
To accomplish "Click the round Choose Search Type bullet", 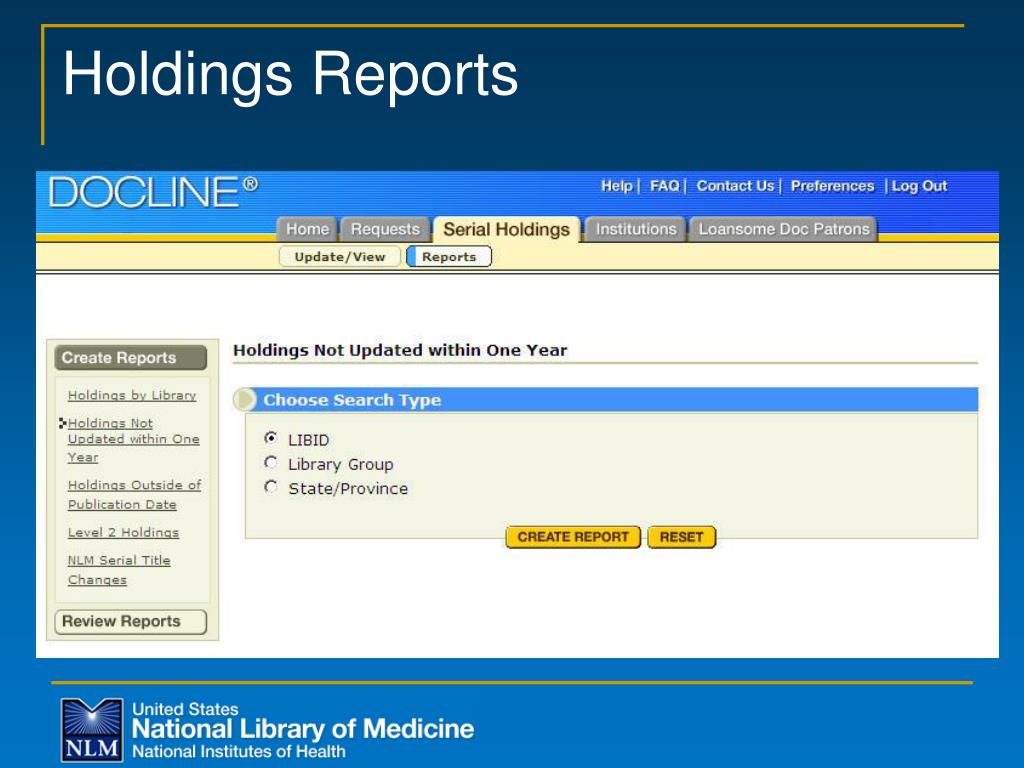I will click(245, 400).
